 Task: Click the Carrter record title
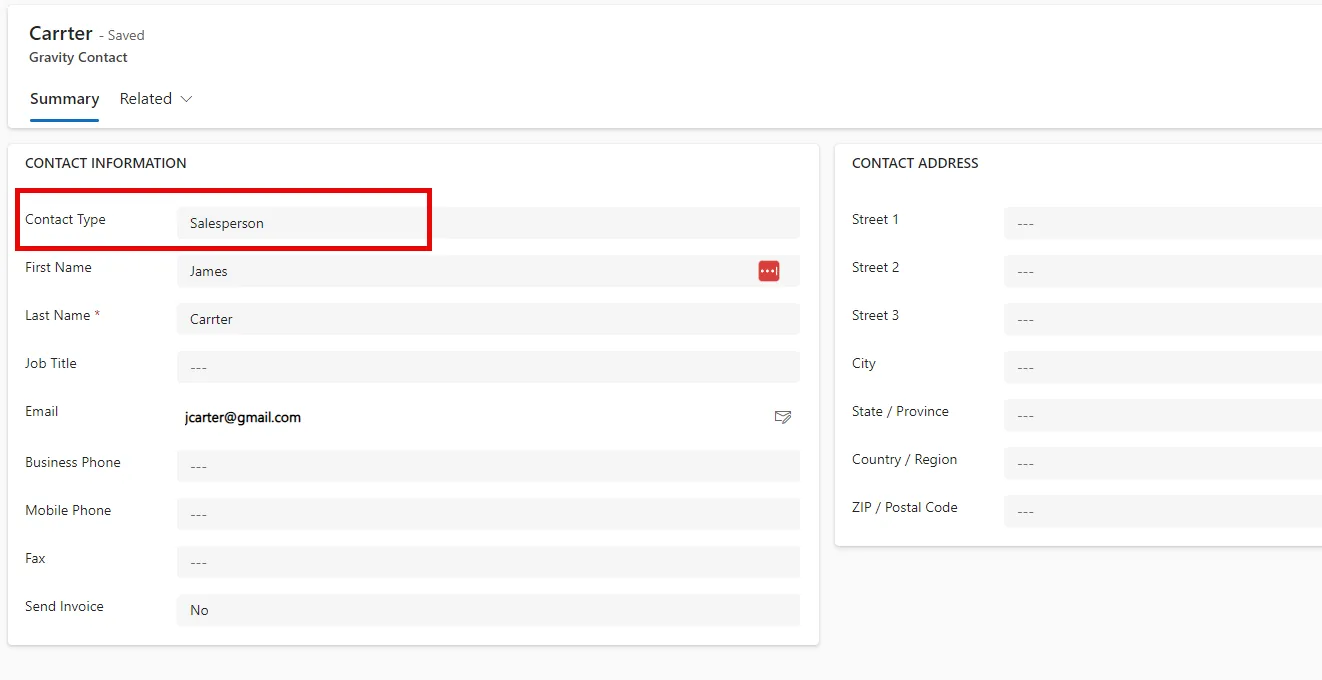point(61,33)
